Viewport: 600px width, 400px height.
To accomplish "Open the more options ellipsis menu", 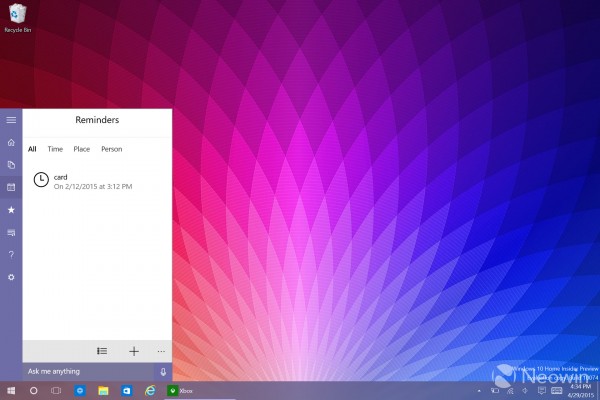I will point(161,351).
